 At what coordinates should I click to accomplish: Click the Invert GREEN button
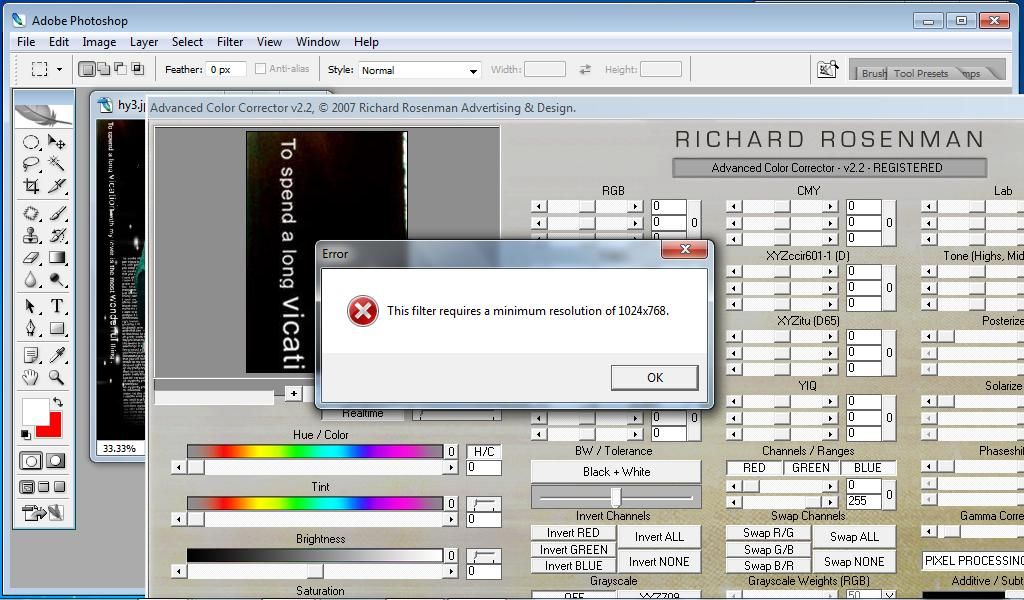(x=573, y=550)
